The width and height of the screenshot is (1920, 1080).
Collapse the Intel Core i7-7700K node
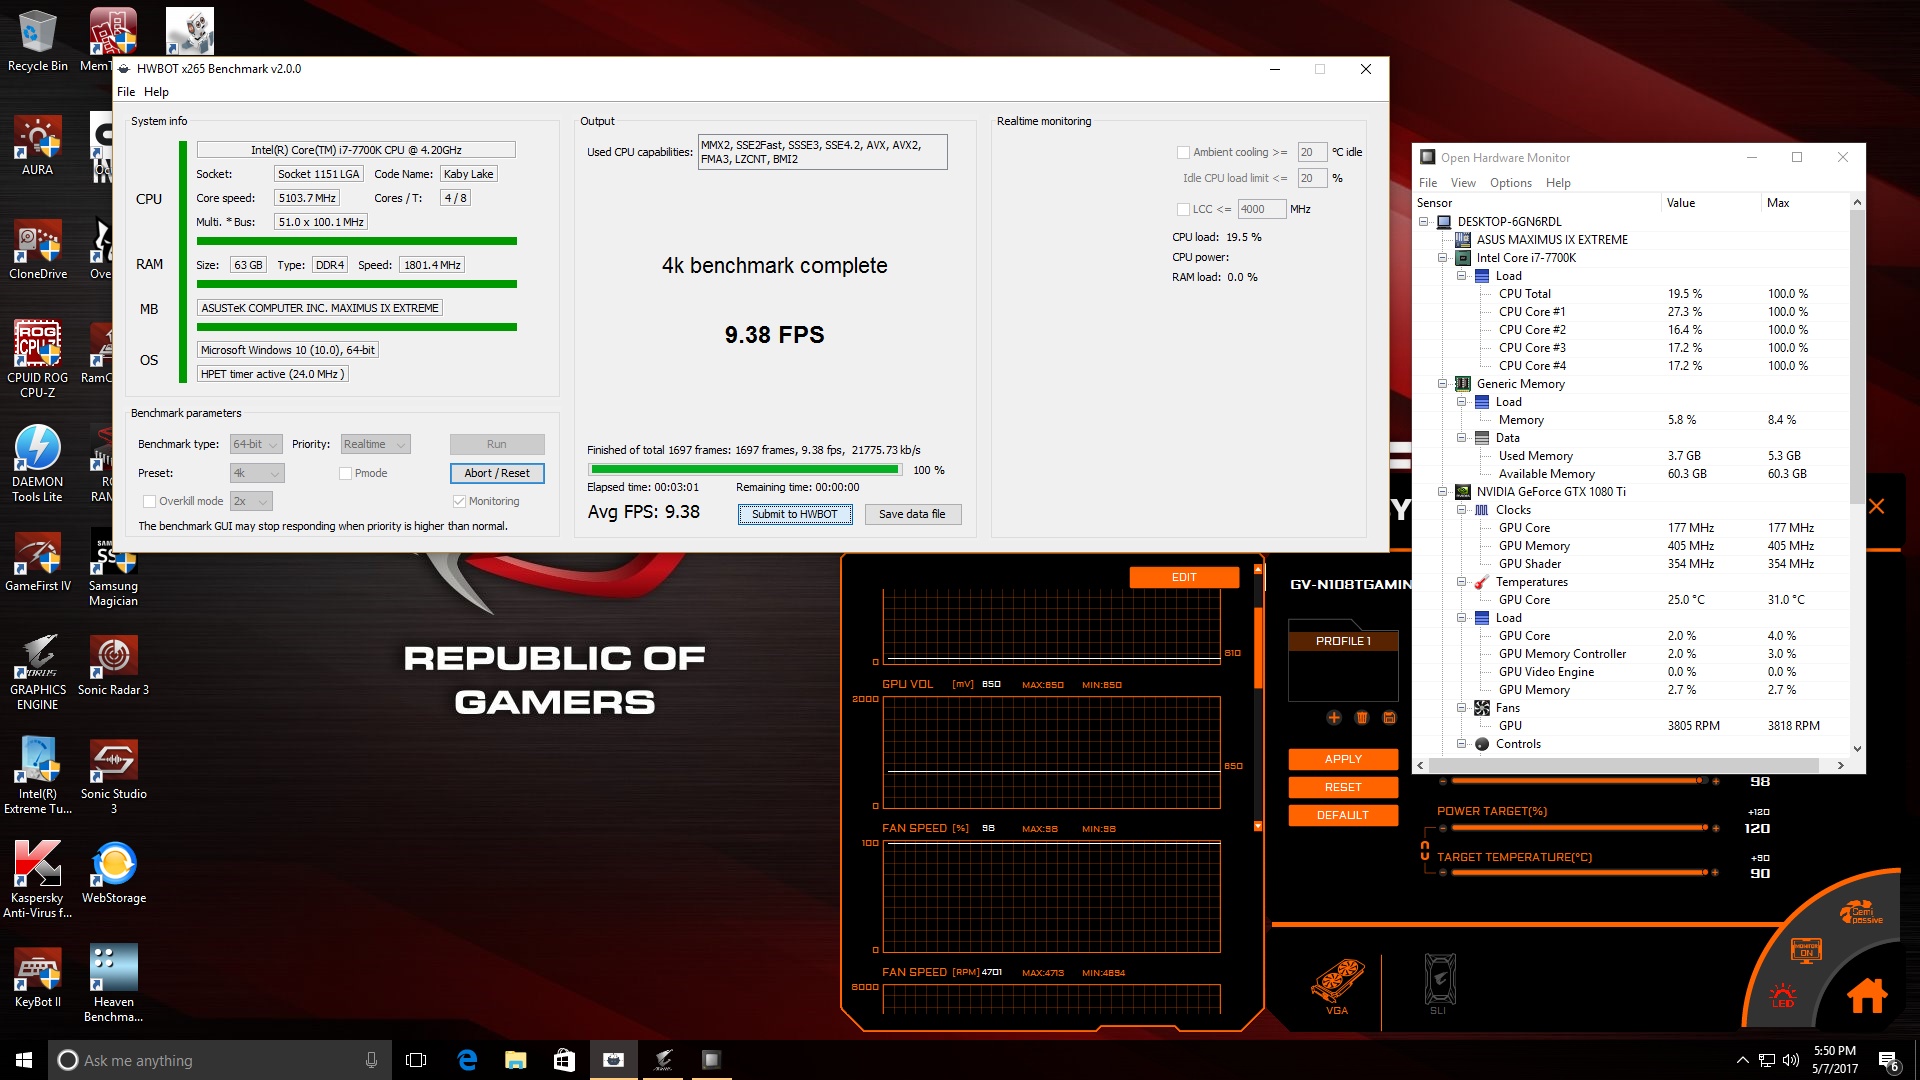point(1443,258)
